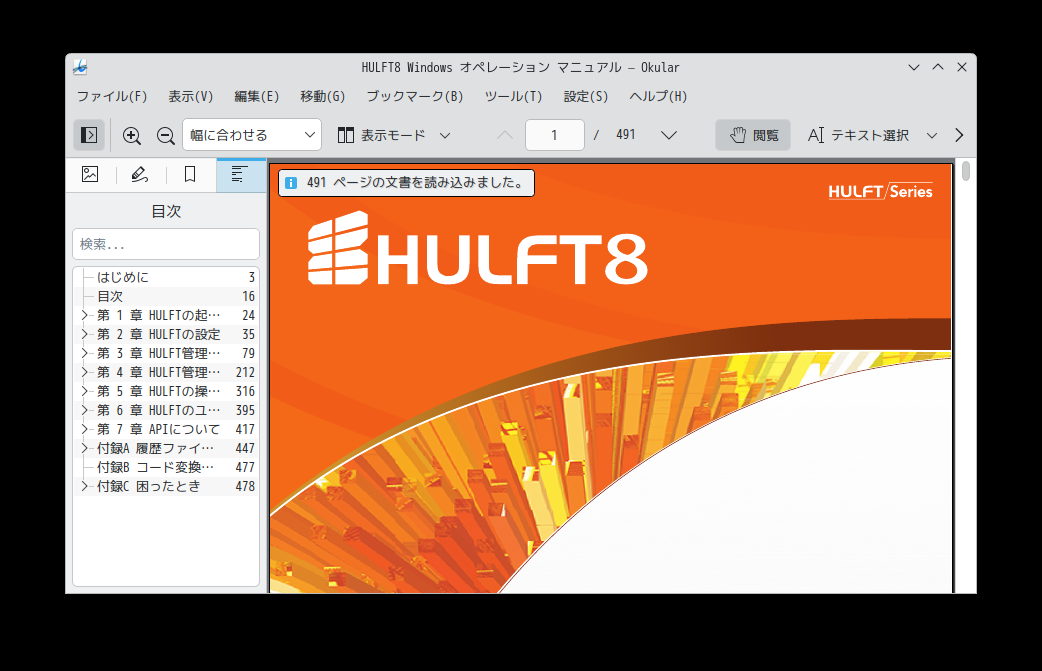Click the document vertical scrollbar handle
Screen dimensions: 1042x671
click(x=966, y=171)
